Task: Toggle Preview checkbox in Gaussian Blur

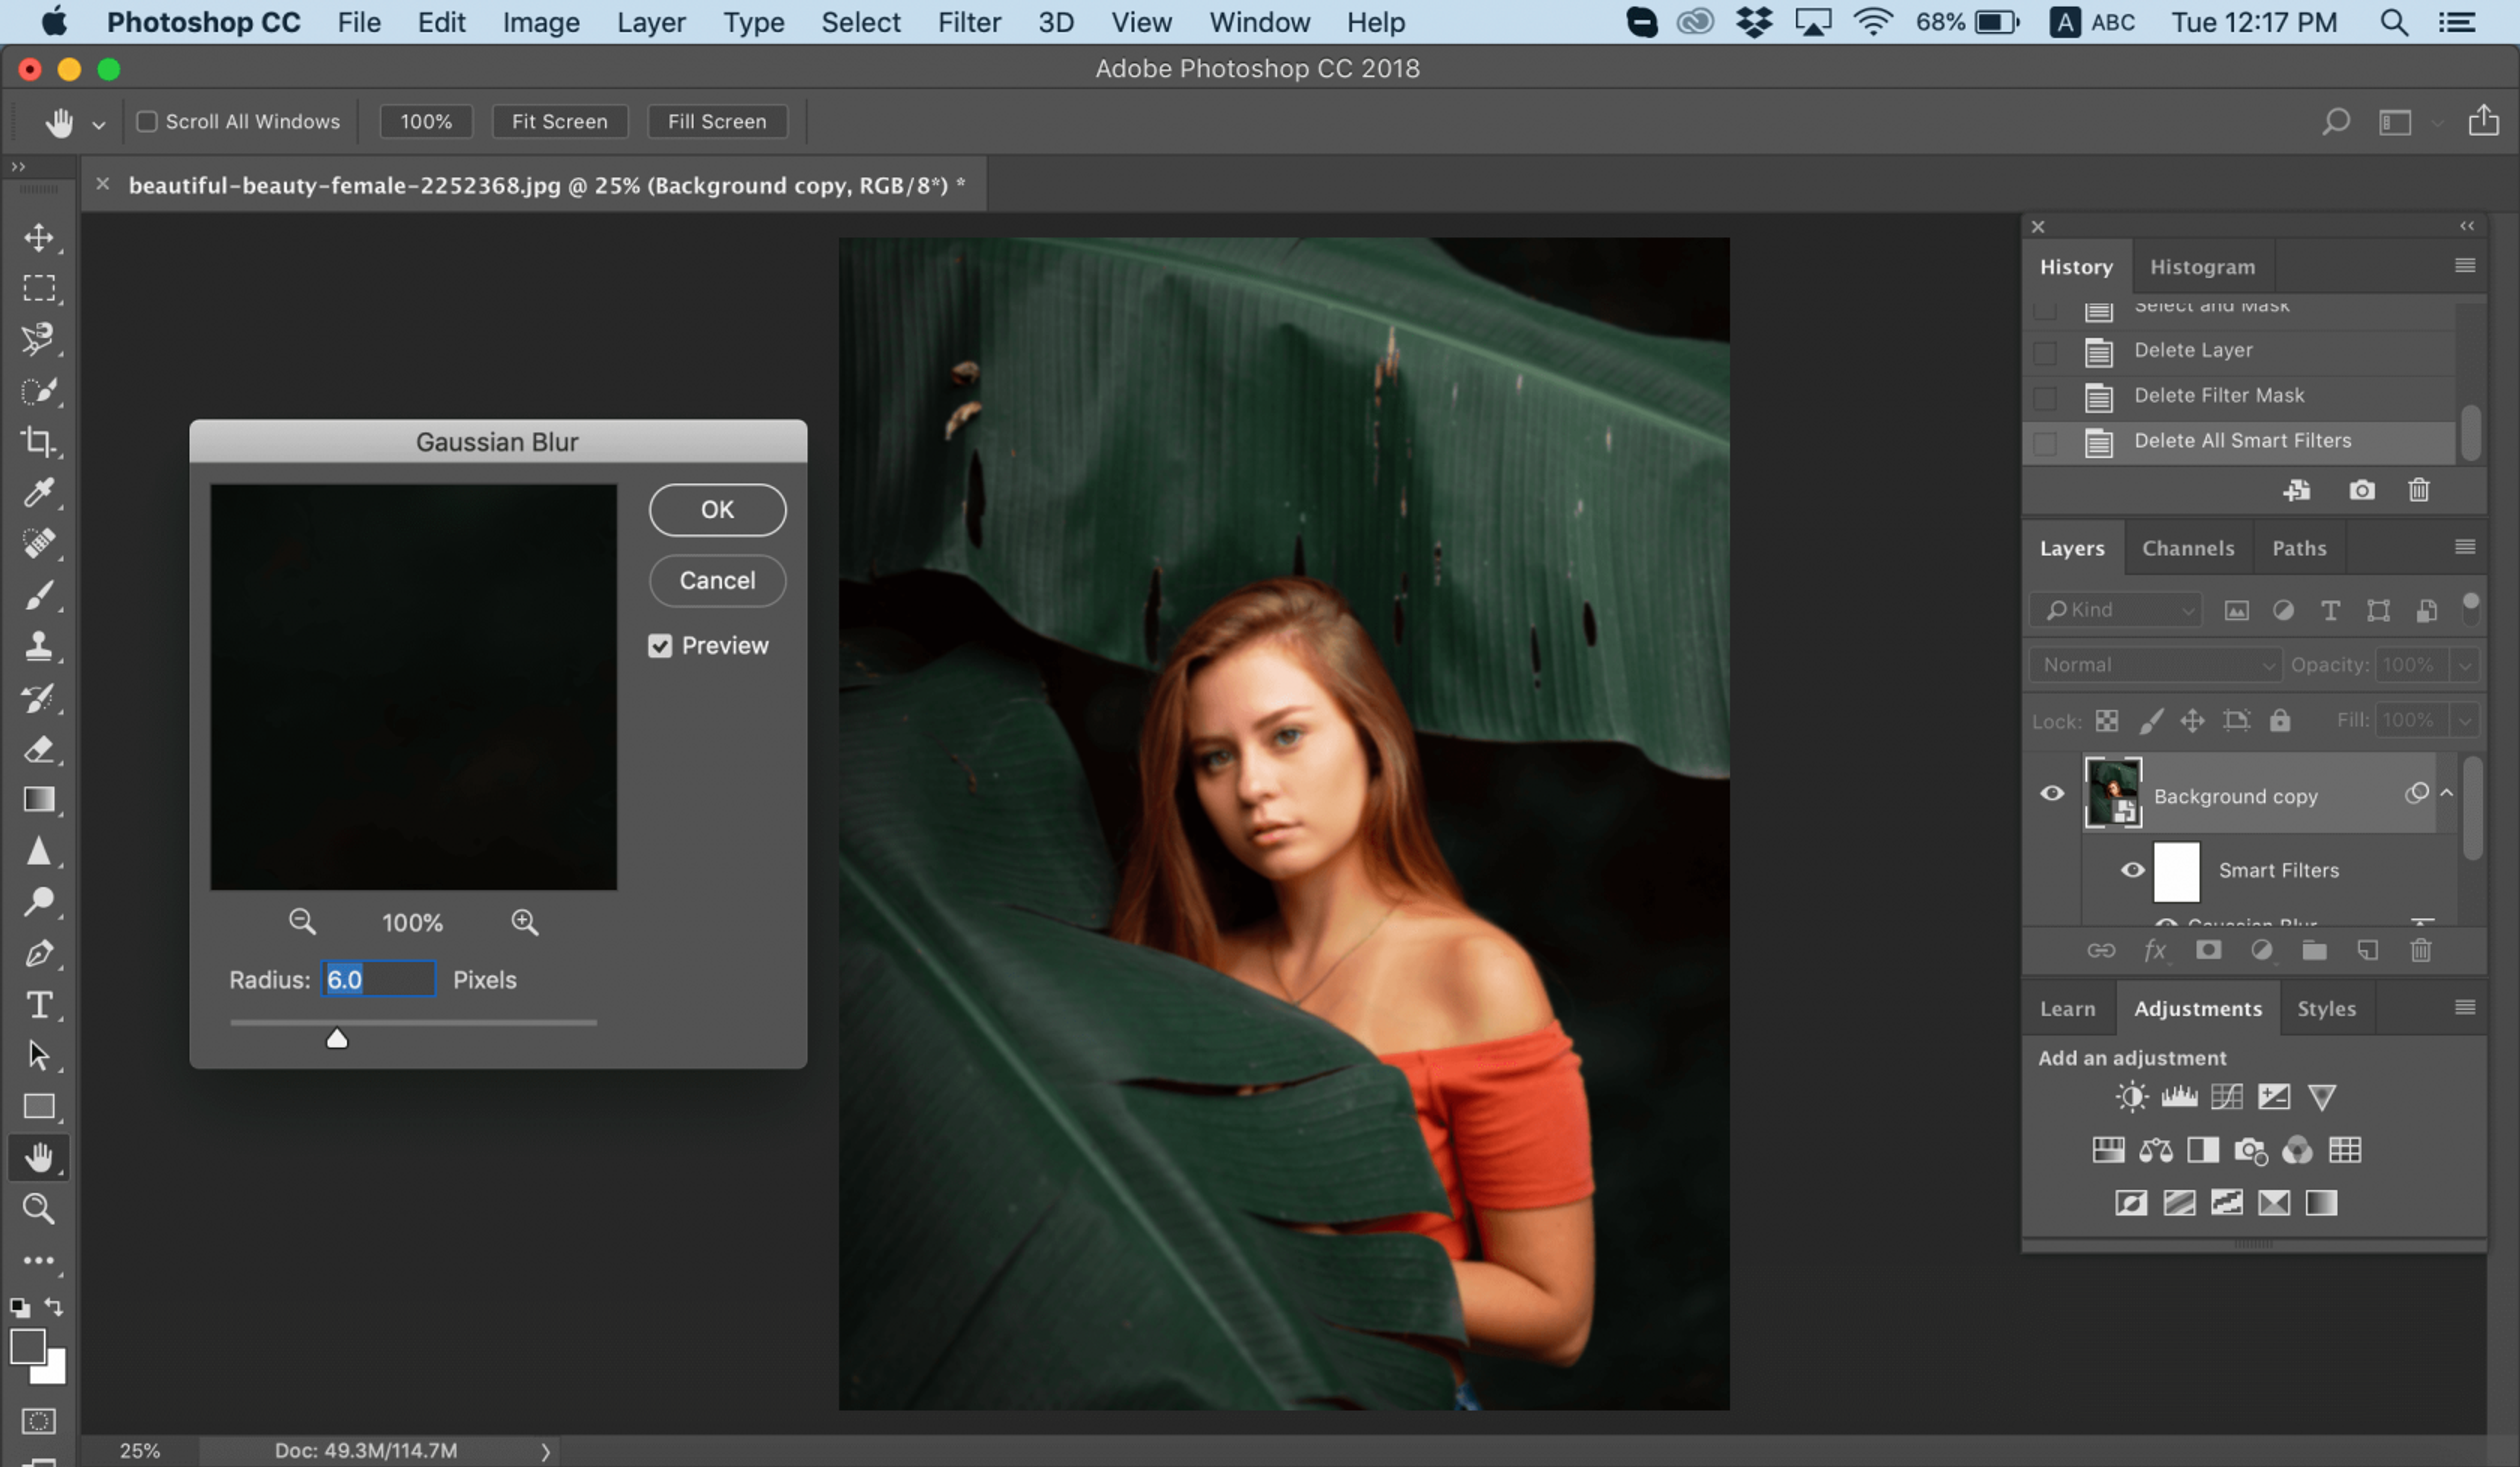Action: pyautogui.click(x=660, y=644)
